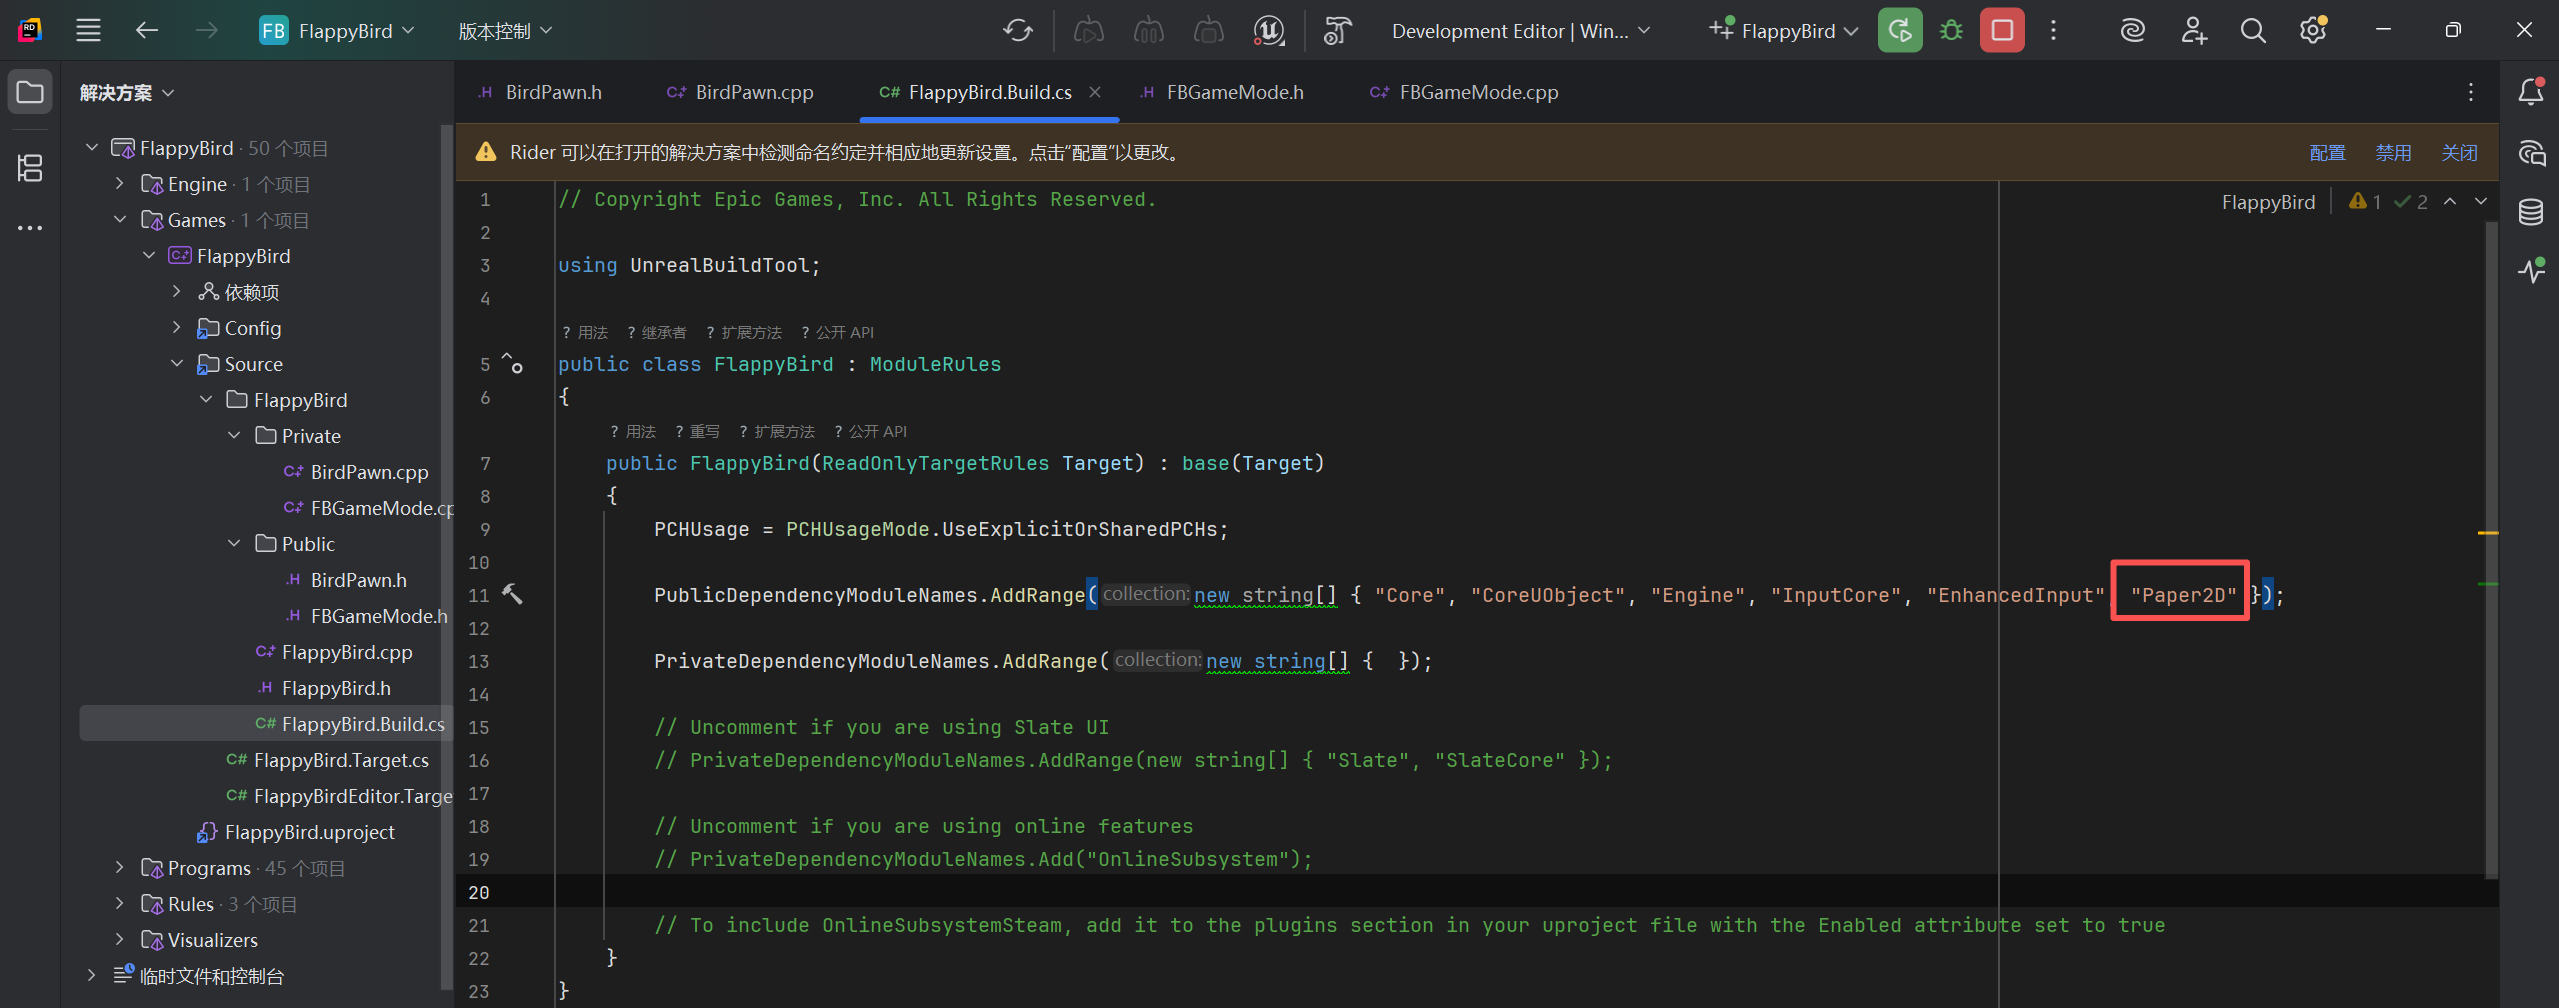This screenshot has width=2559, height=1008.
Task: Open notifications bell icon
Action: coord(2530,92)
